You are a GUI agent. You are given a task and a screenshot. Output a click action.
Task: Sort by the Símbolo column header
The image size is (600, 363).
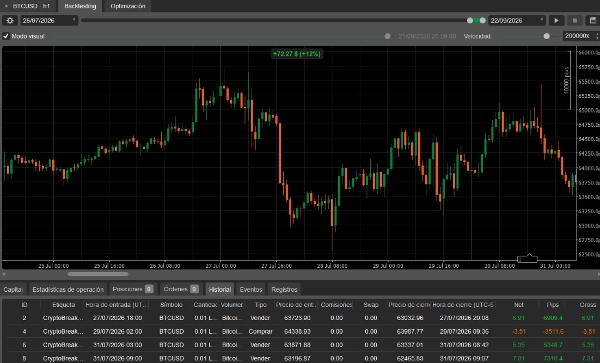pyautogui.click(x=171, y=305)
